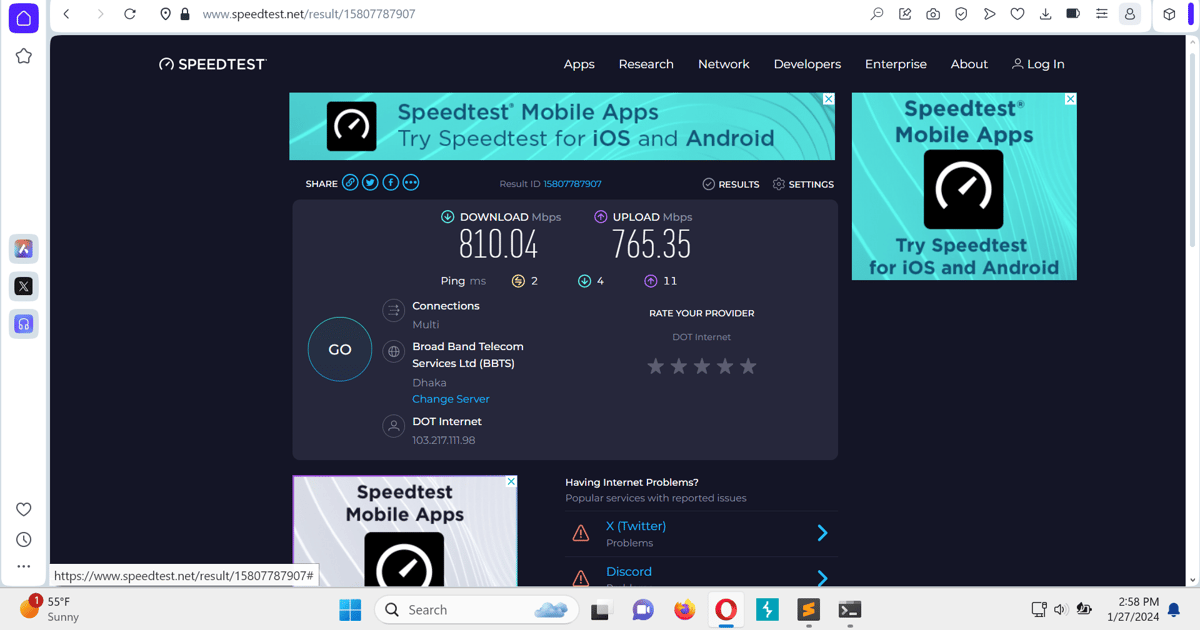
Task: Show more share options
Action: (411, 183)
